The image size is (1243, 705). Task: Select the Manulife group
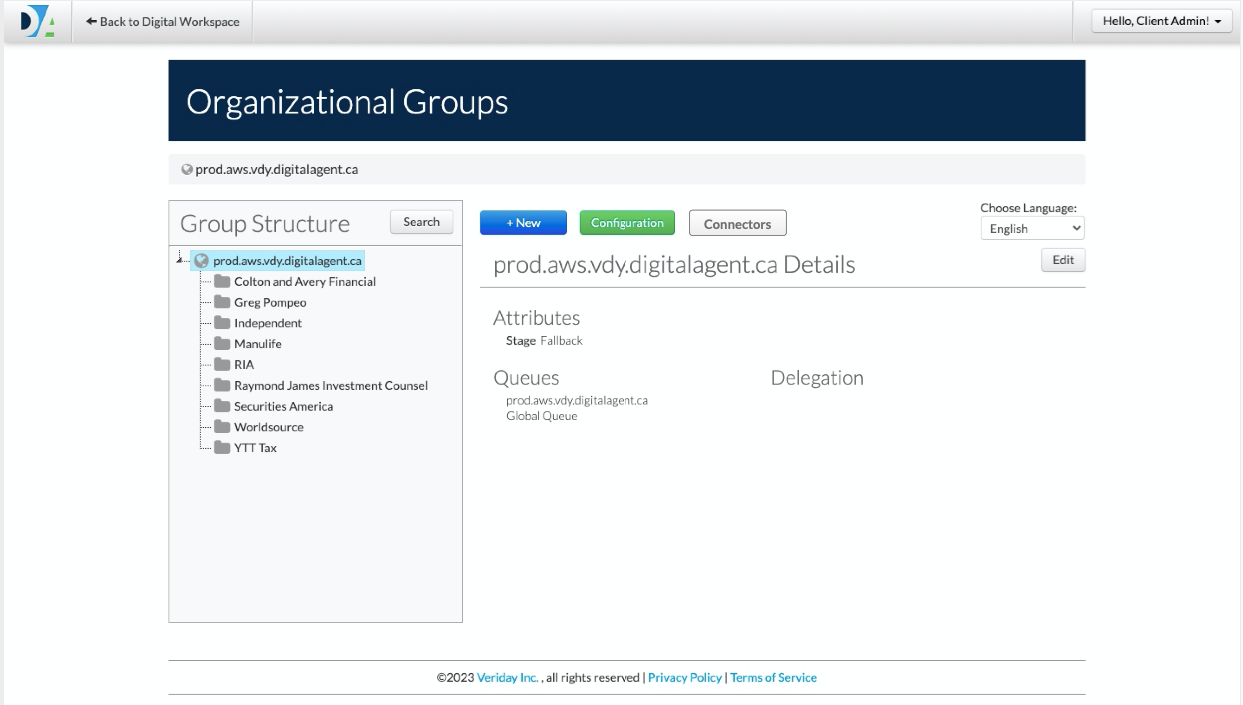tap(258, 344)
